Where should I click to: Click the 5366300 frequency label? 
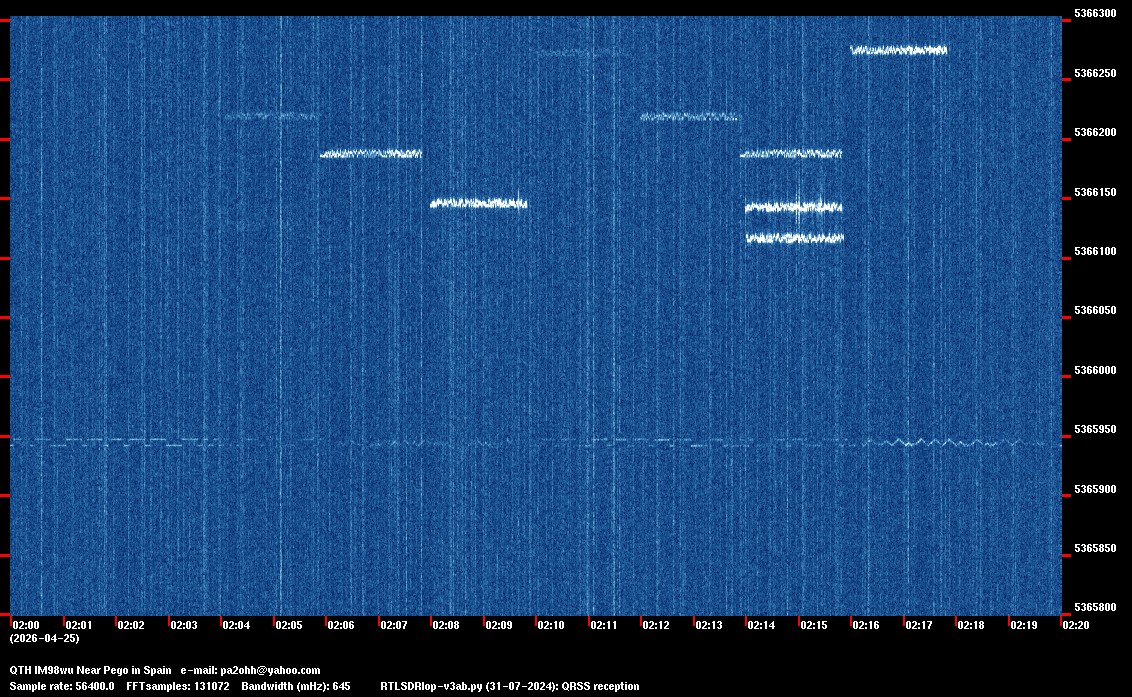[x=1094, y=14]
